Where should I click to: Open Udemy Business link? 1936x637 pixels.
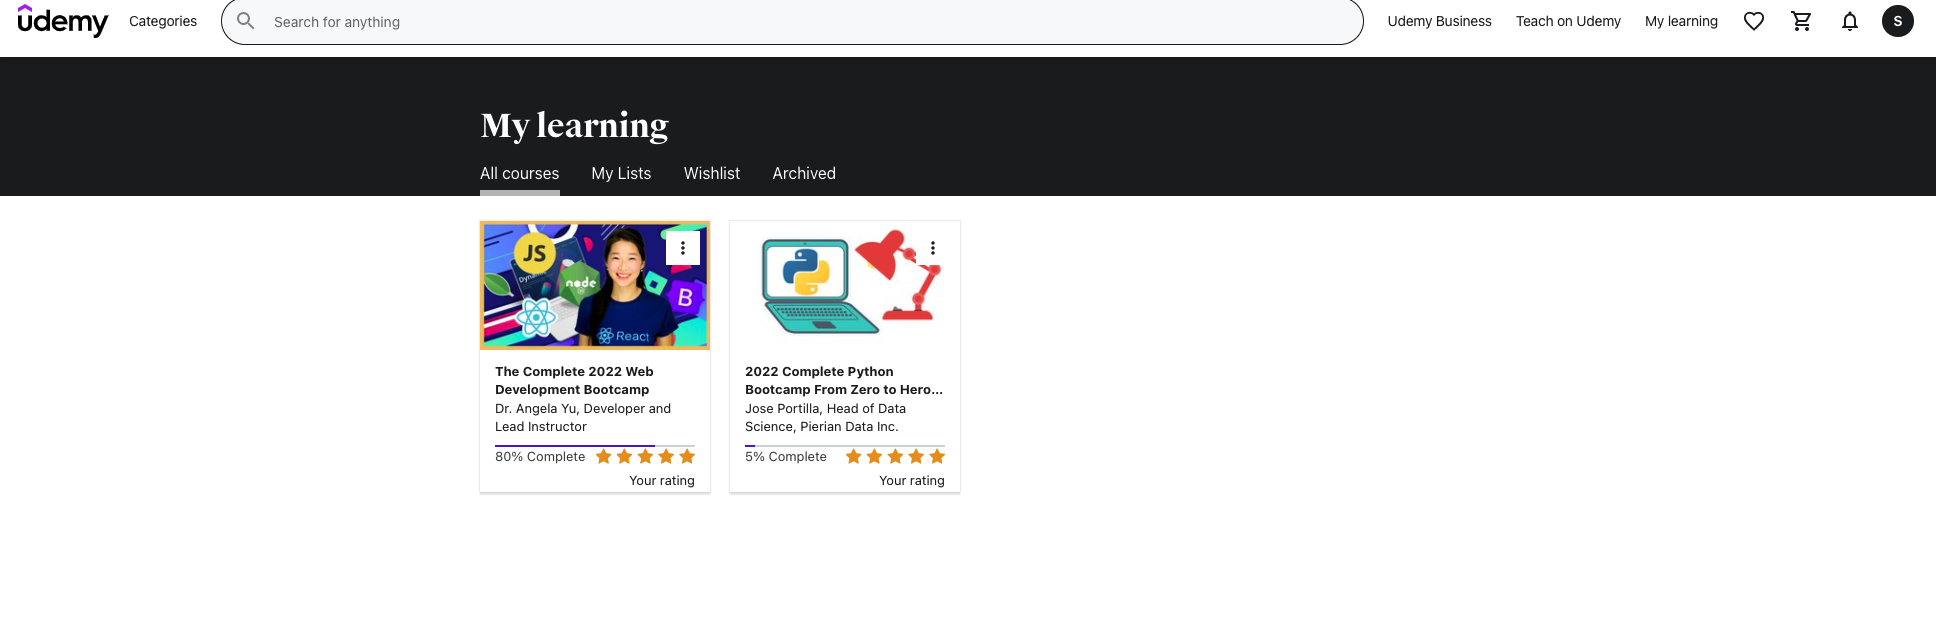click(1439, 21)
